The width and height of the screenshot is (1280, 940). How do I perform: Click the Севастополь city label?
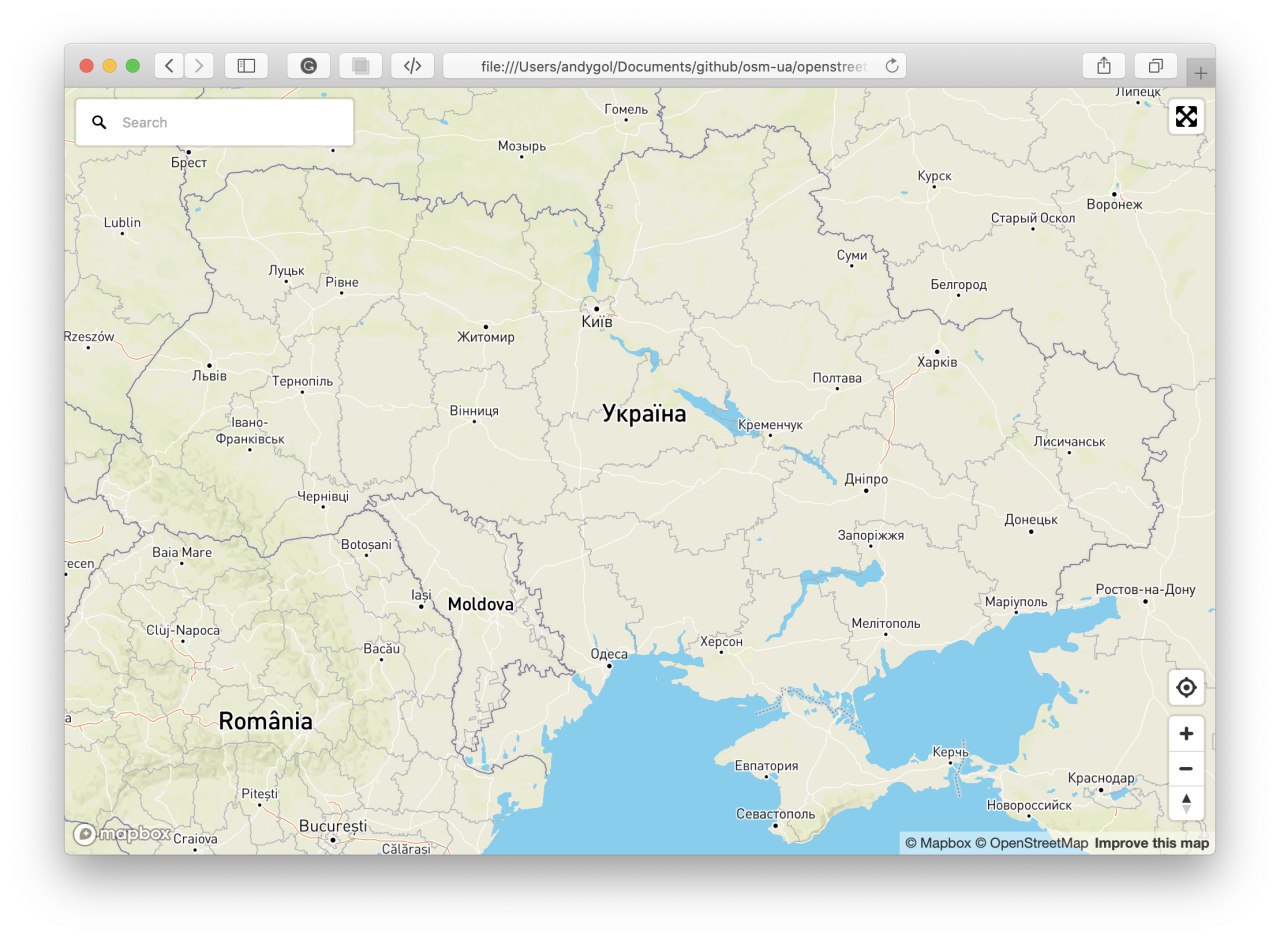pyautogui.click(x=775, y=814)
